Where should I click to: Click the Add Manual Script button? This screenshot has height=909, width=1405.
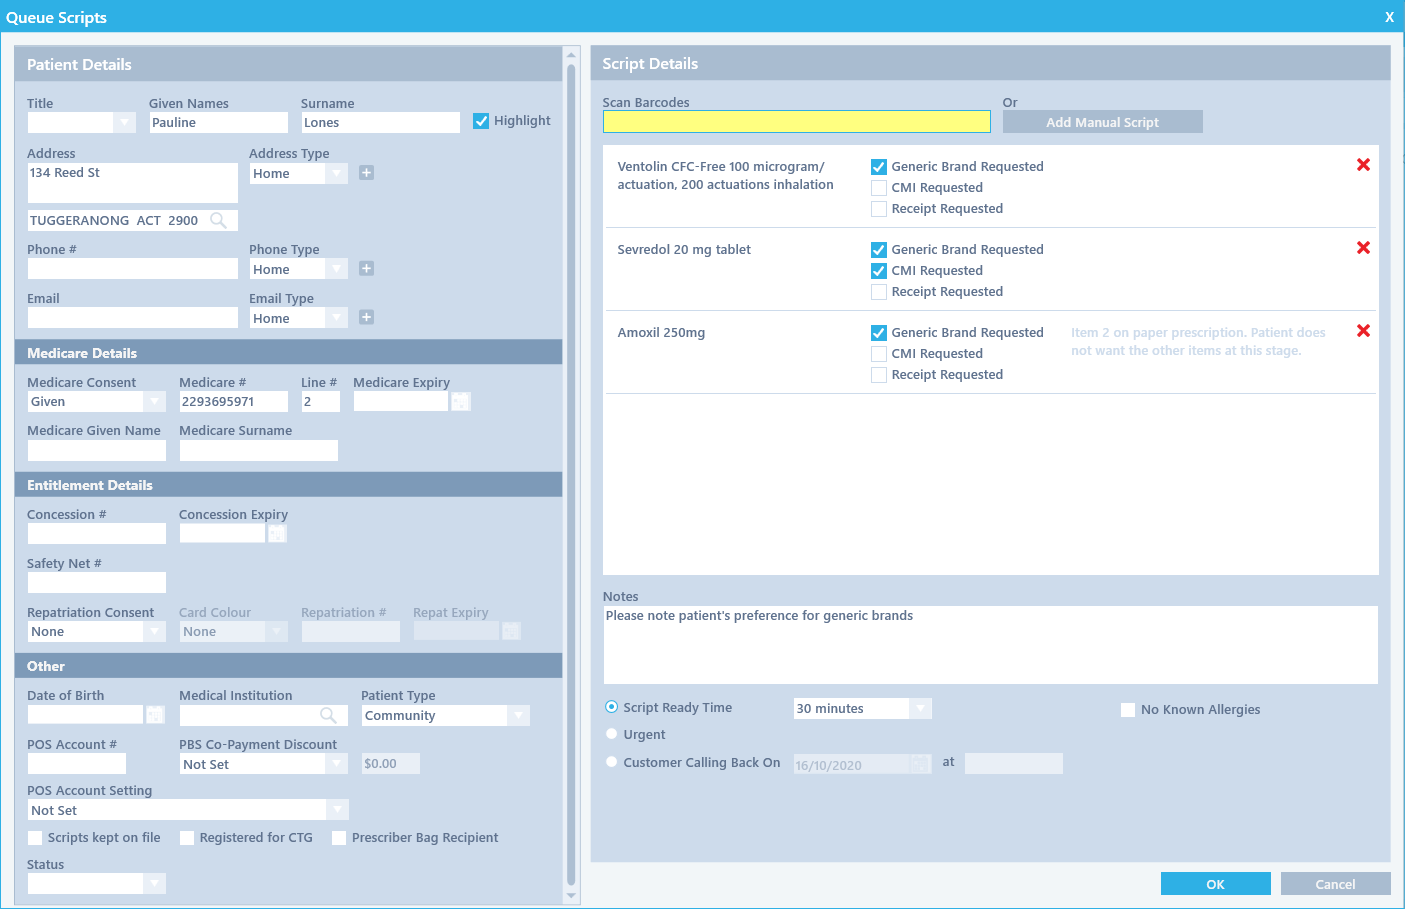tap(1102, 122)
